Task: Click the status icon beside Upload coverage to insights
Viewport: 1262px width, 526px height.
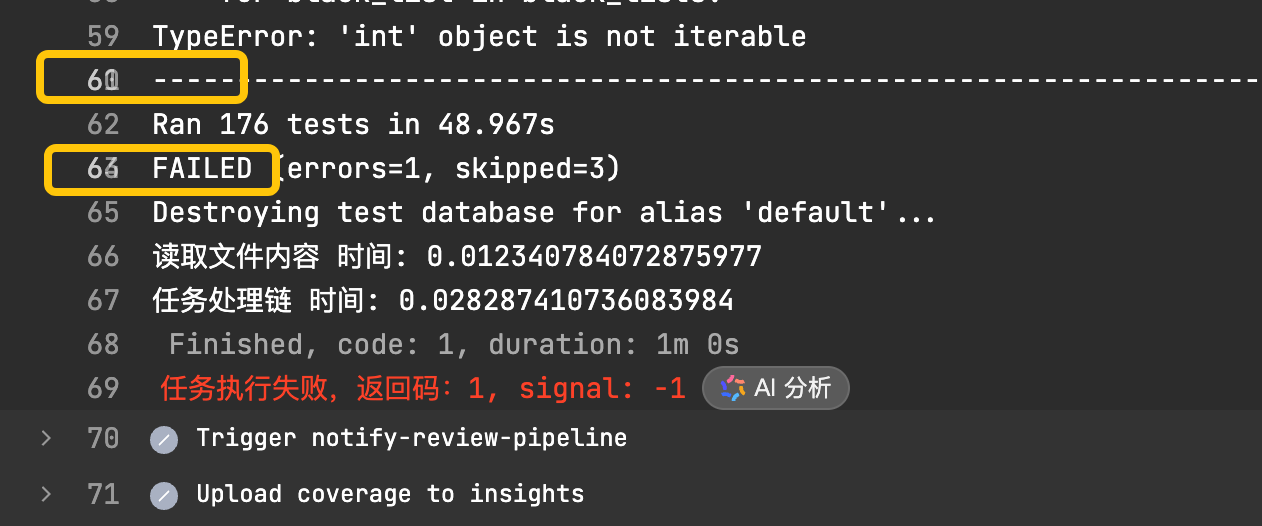Action: click(163, 495)
